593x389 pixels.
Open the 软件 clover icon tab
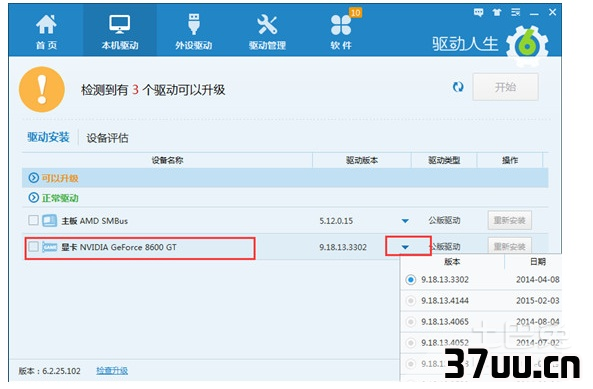pos(341,31)
